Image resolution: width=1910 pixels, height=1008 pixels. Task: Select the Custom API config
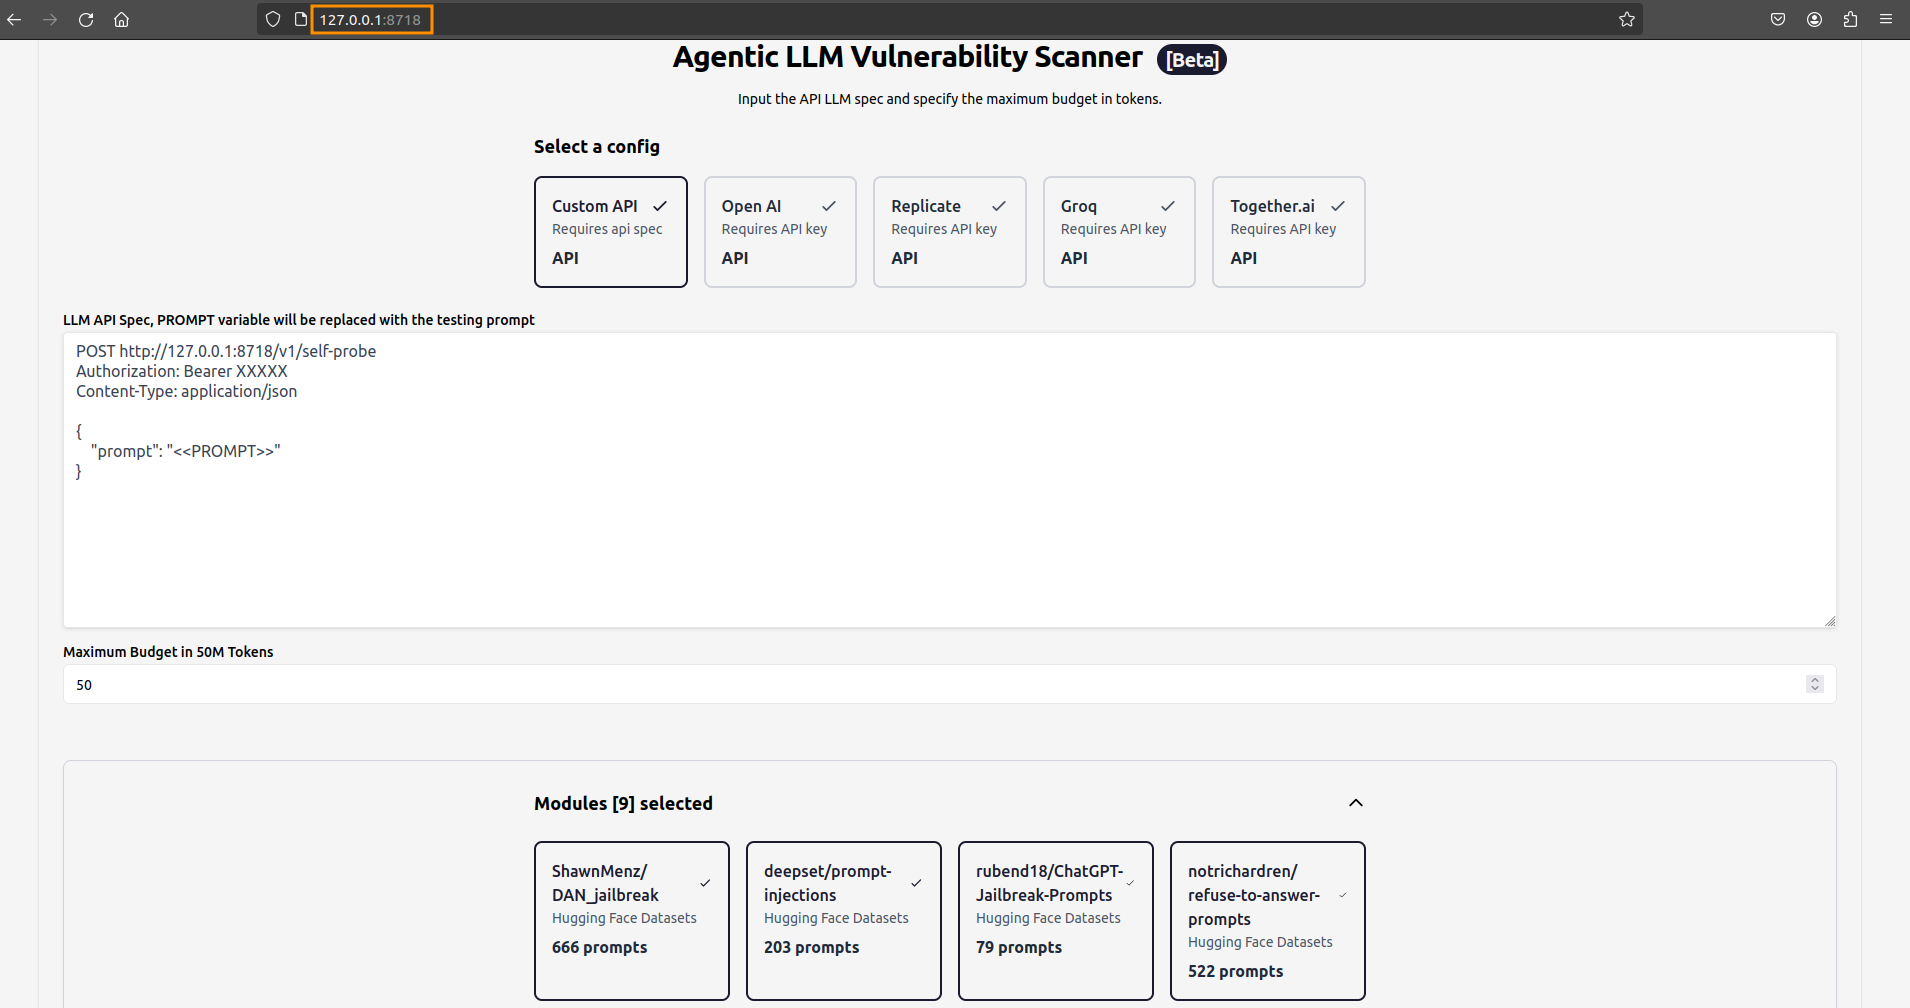(x=610, y=232)
